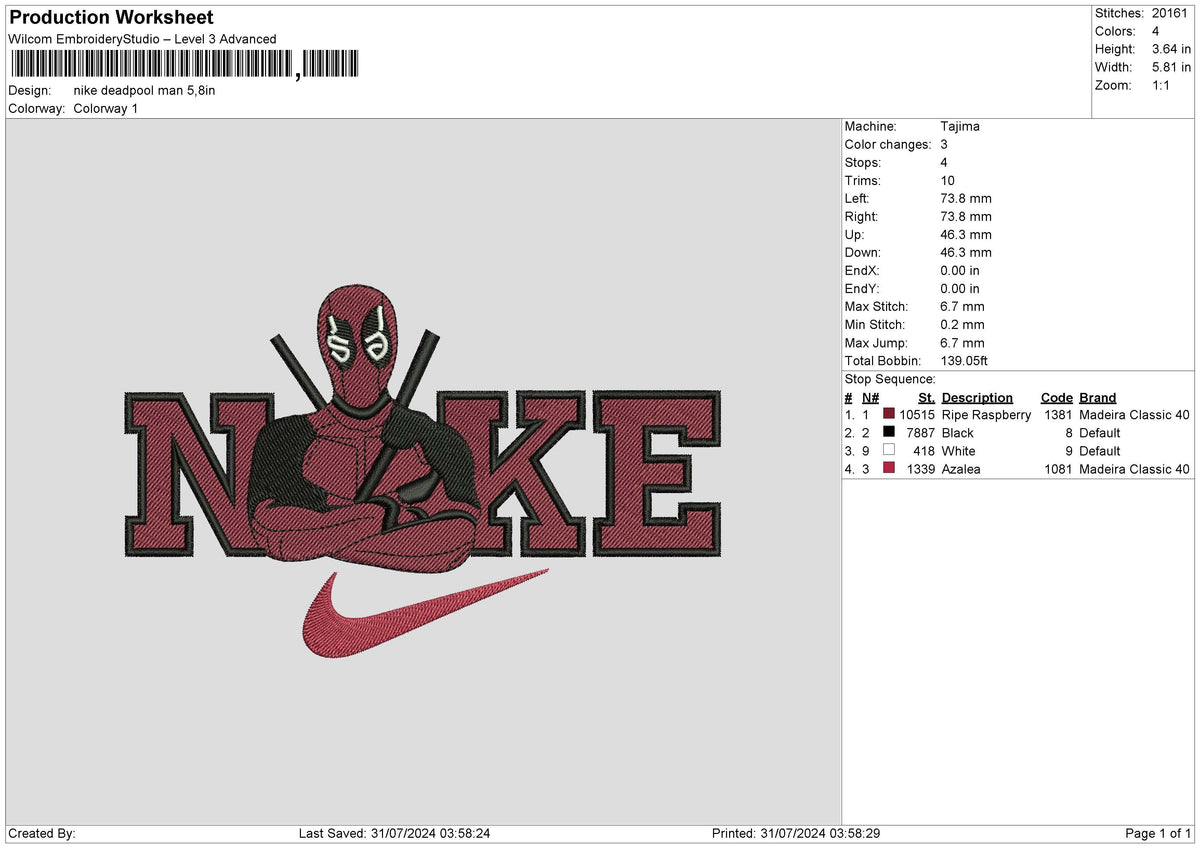Click the Black thread color swatch

coord(887,433)
